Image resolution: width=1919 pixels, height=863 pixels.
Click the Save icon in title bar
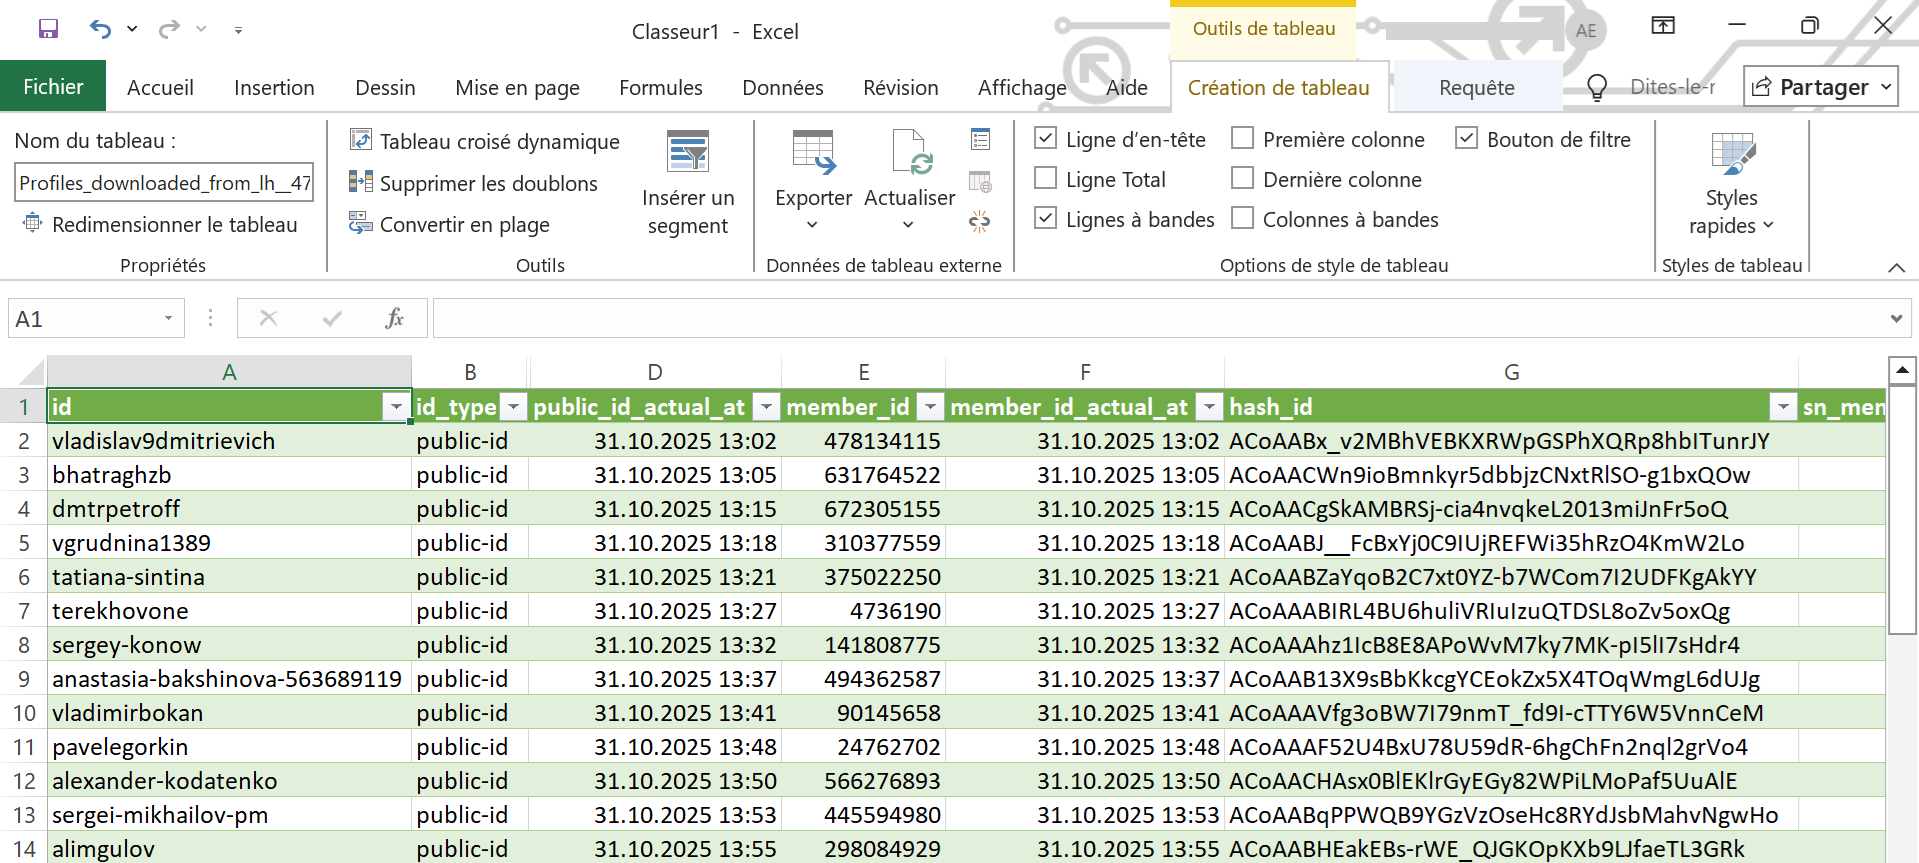[48, 29]
